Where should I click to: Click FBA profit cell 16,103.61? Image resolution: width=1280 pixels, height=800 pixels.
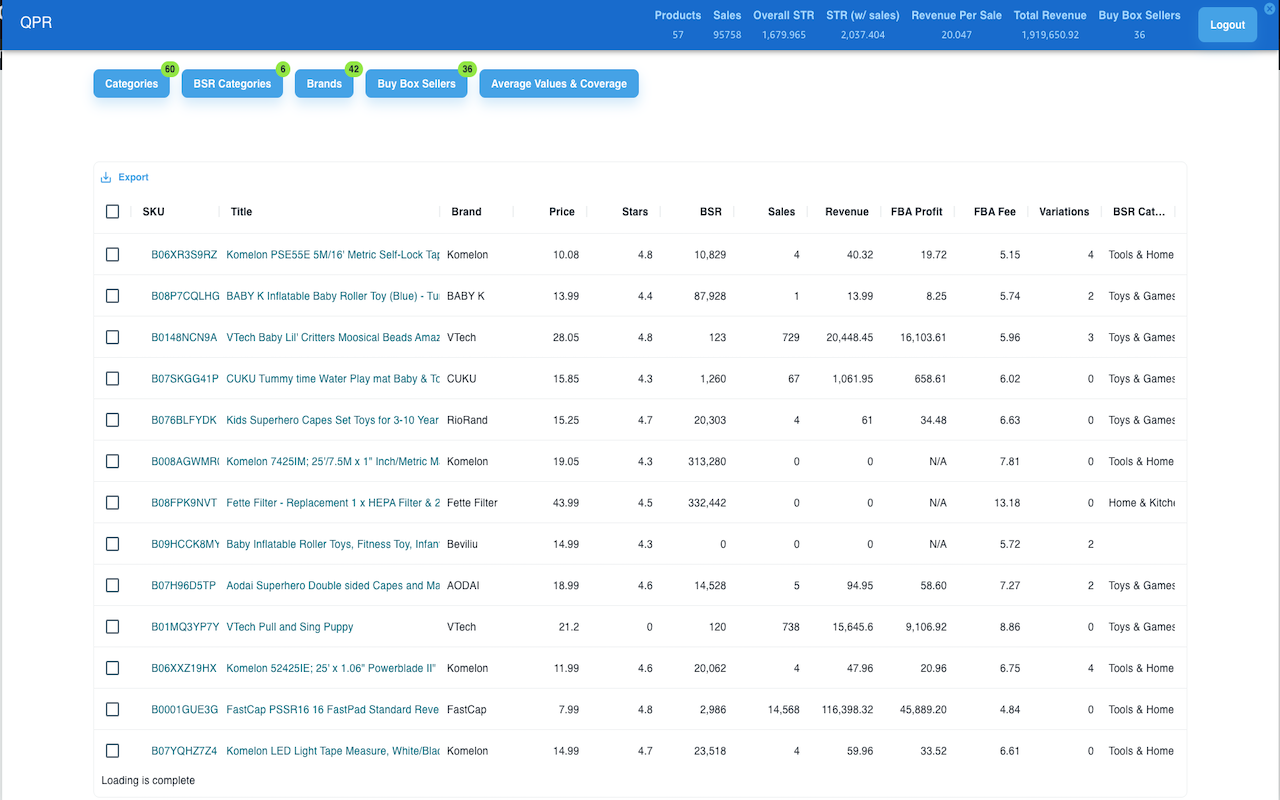923,338
